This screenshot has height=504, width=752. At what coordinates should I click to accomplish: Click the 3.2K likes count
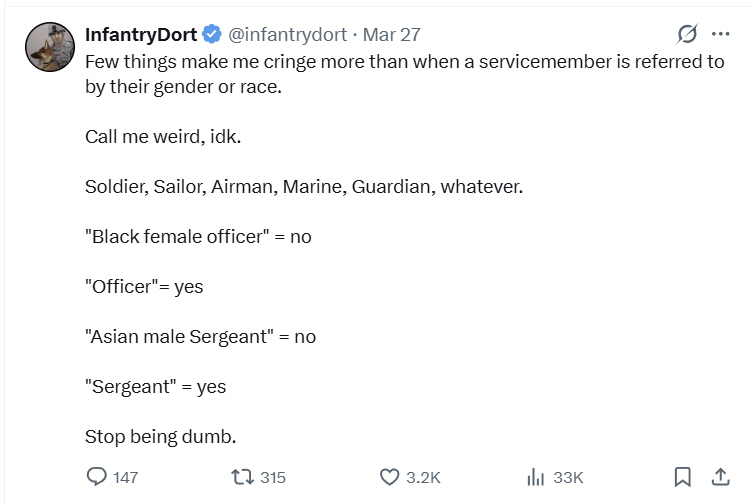[x=423, y=477]
